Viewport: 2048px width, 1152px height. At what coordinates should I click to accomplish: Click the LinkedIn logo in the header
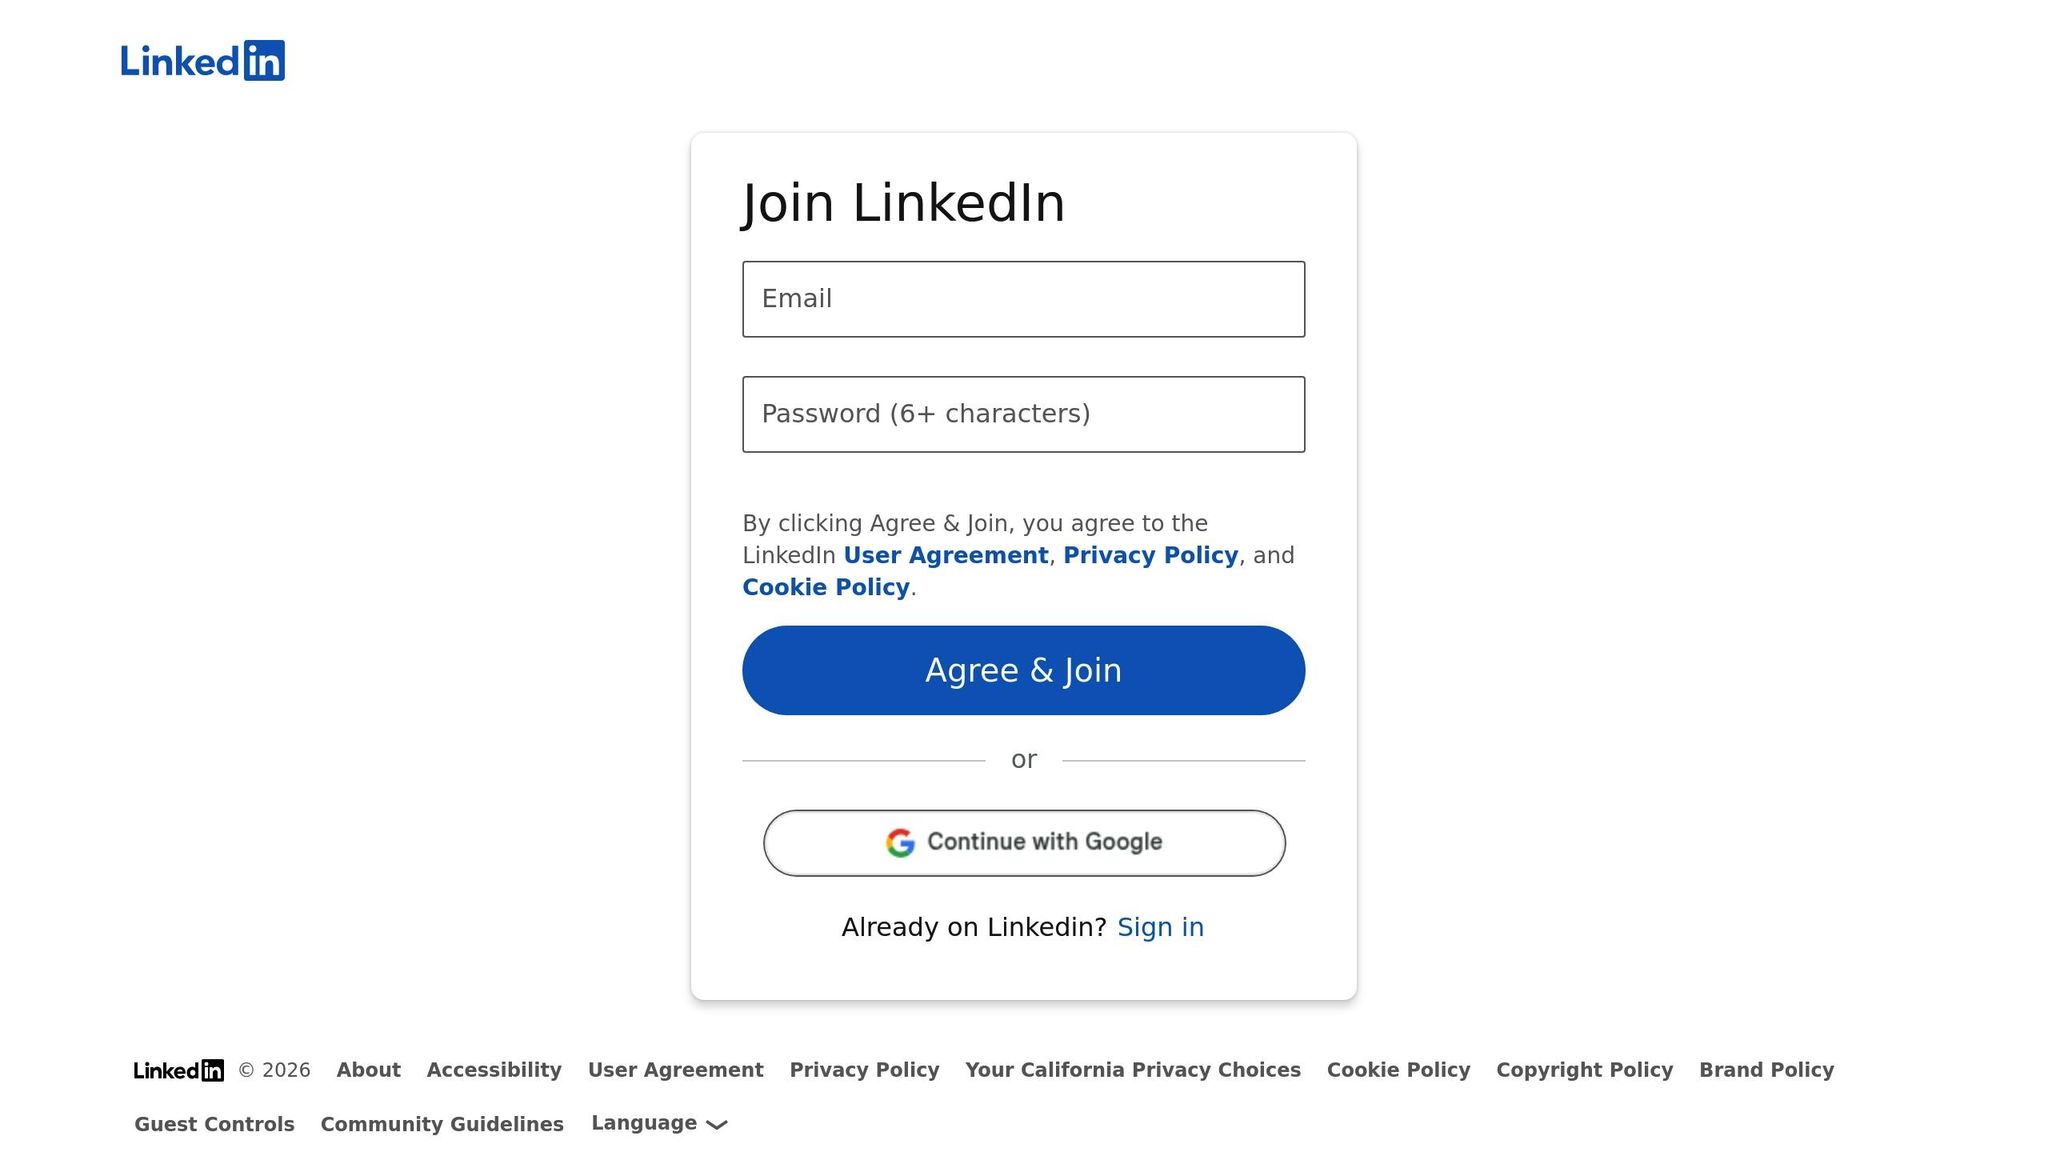point(203,61)
